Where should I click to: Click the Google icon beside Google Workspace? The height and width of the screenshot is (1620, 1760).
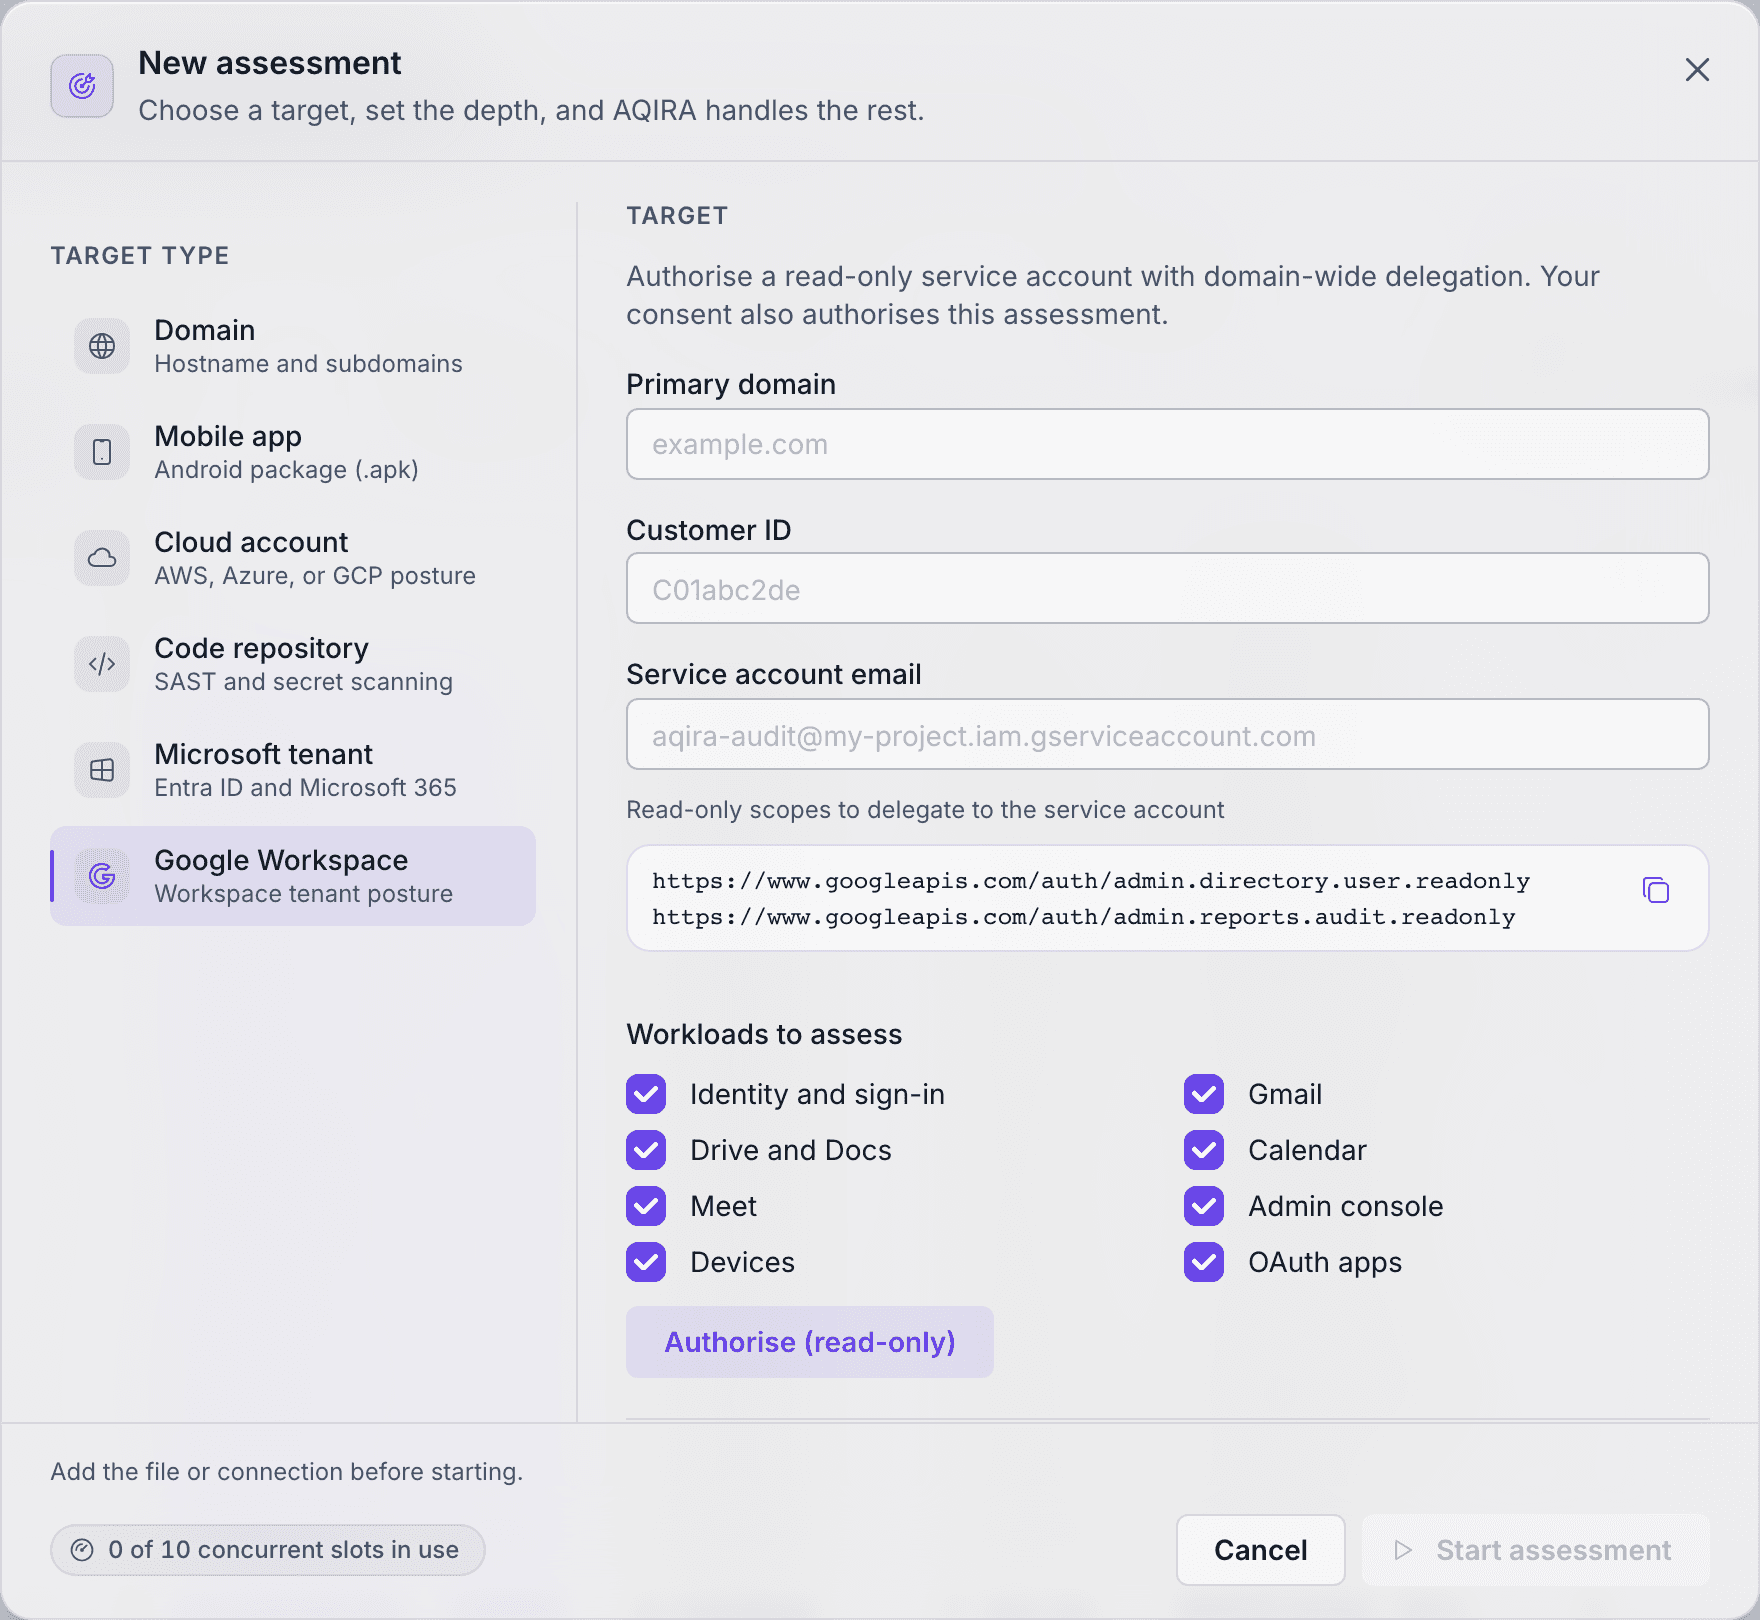102,876
